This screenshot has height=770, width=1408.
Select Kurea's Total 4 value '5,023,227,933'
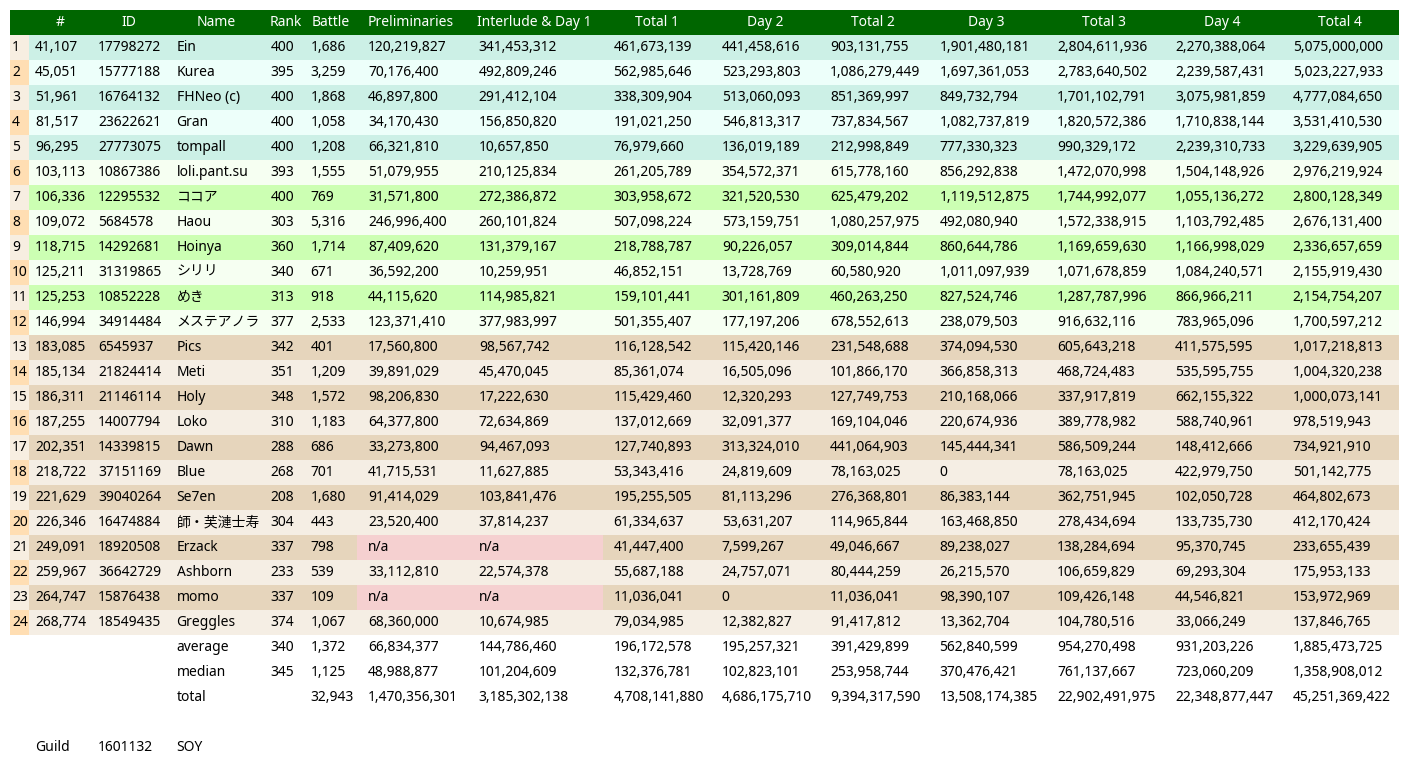pos(1338,71)
